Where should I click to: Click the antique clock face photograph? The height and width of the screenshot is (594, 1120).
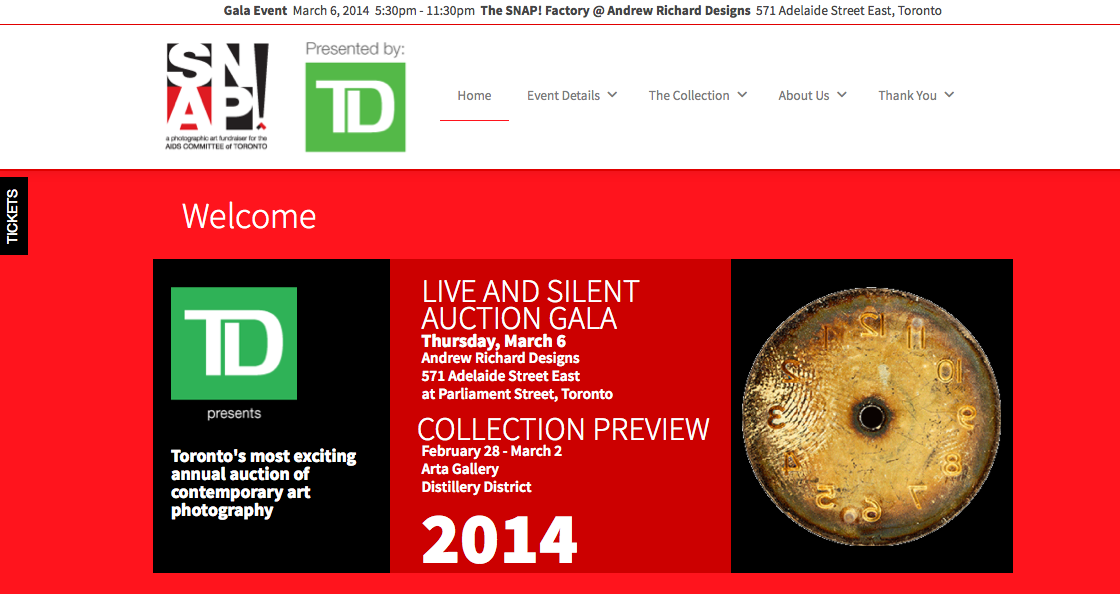pyautogui.click(x=871, y=416)
